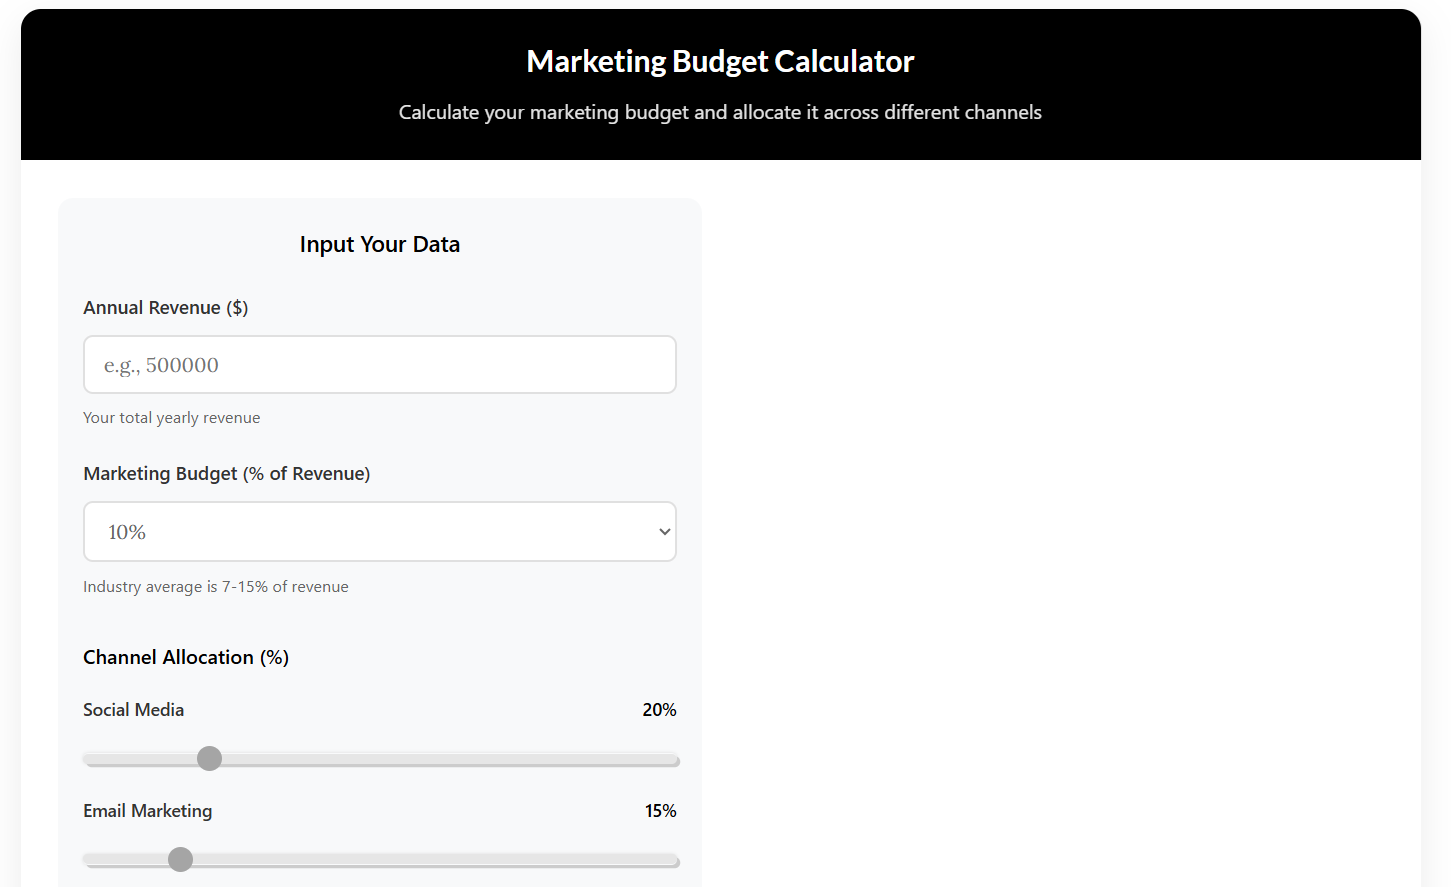Image resolution: width=1451 pixels, height=887 pixels.
Task: Click the Social Media label
Action: [x=134, y=710]
